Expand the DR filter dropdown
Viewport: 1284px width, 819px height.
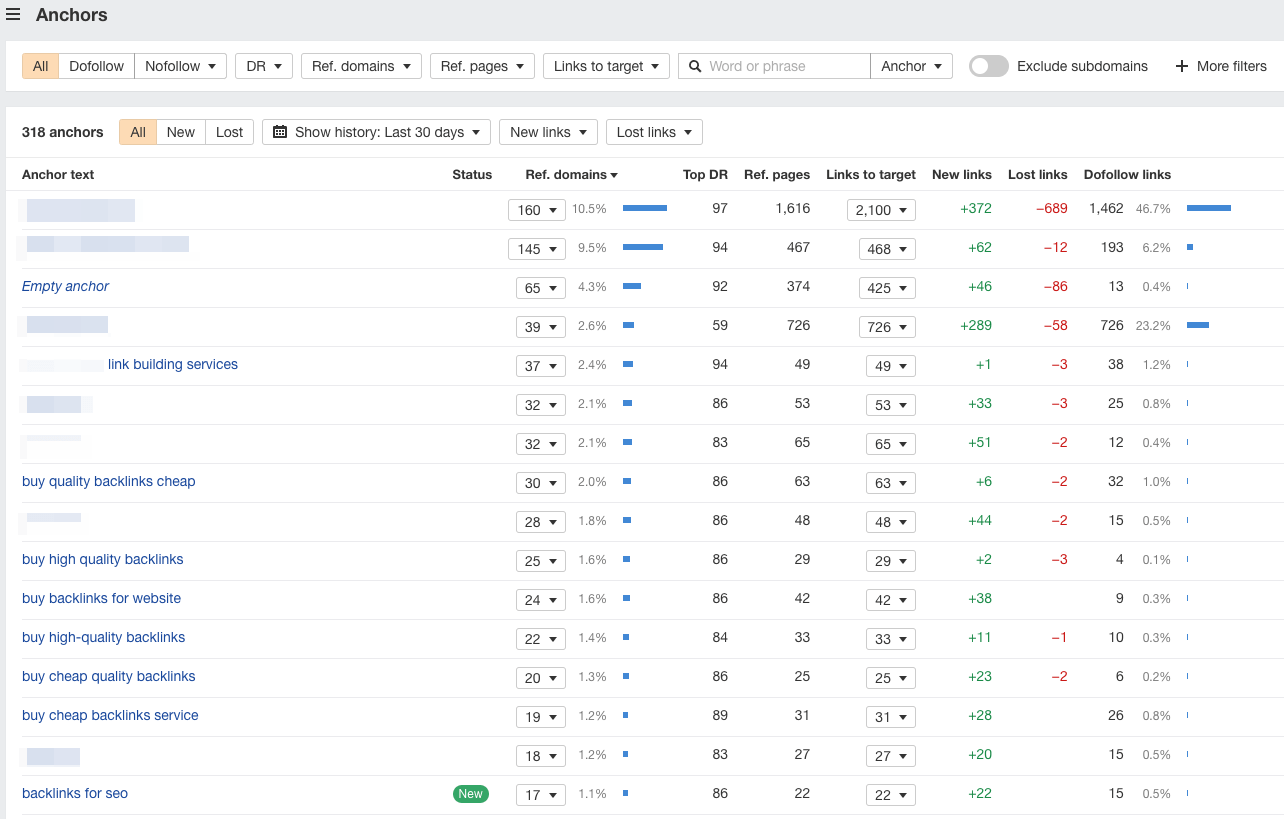(x=264, y=66)
